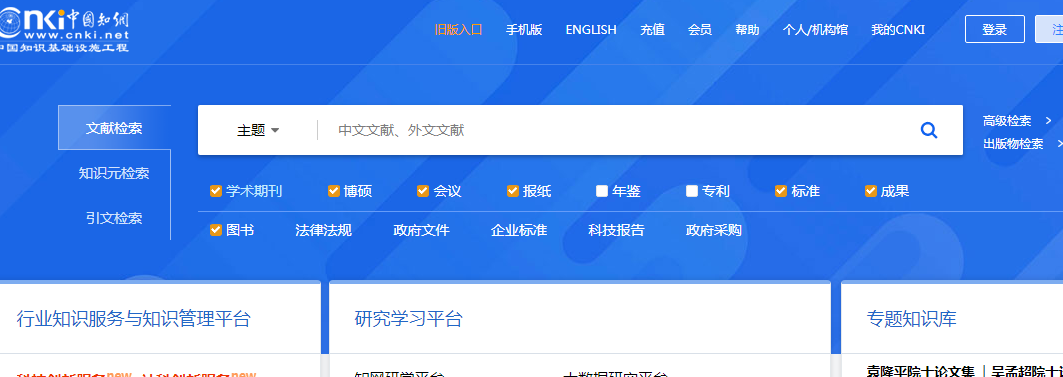Open 手机版 in top navigation

(524, 30)
